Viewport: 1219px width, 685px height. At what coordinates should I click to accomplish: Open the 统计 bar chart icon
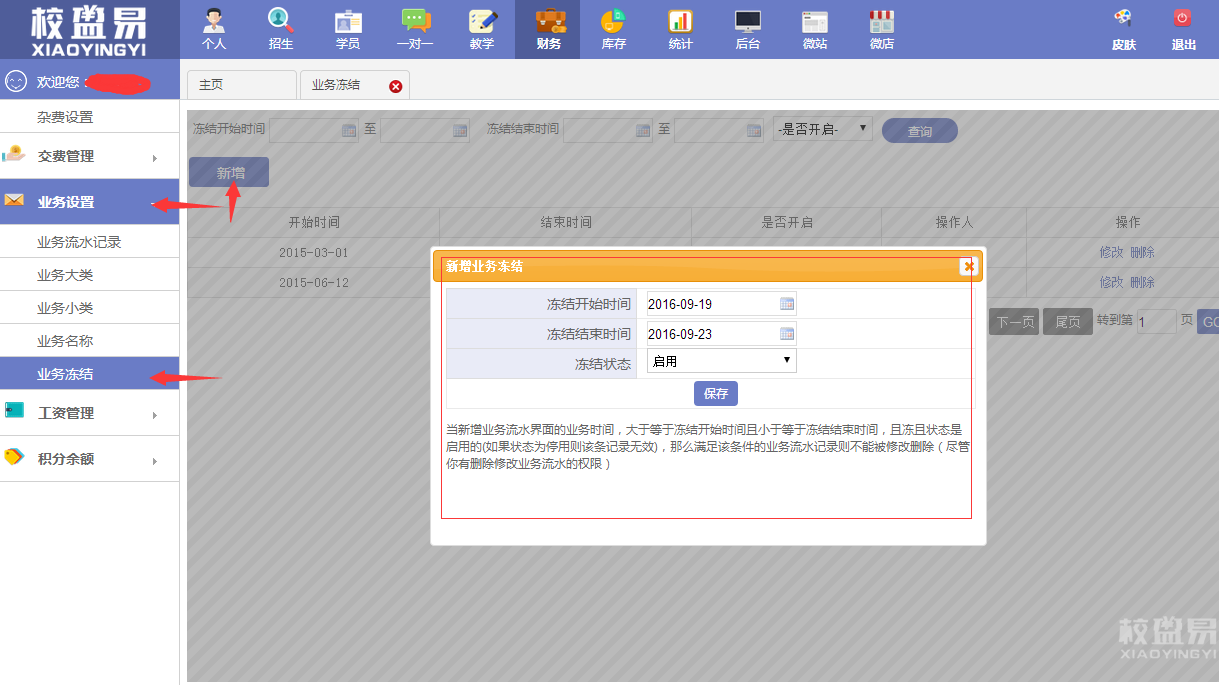680,22
